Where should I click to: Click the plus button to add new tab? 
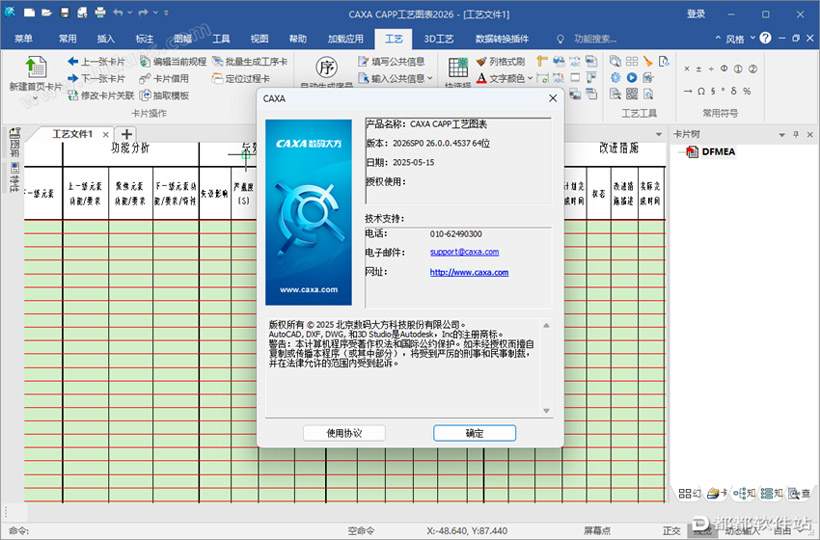tap(126, 134)
